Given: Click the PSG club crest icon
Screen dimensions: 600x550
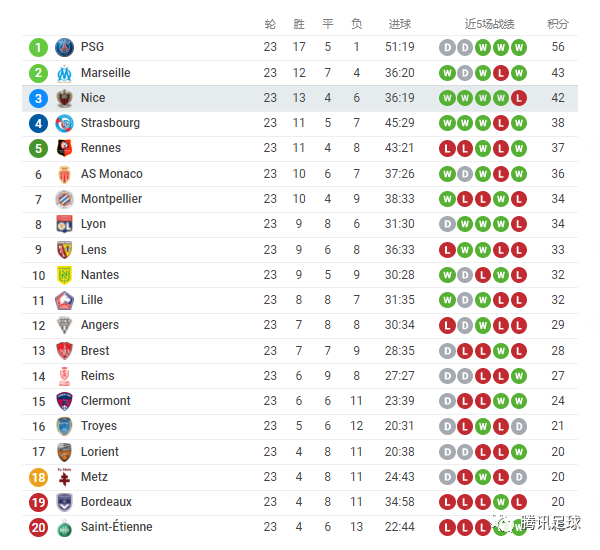Looking at the screenshot, I should [64, 47].
